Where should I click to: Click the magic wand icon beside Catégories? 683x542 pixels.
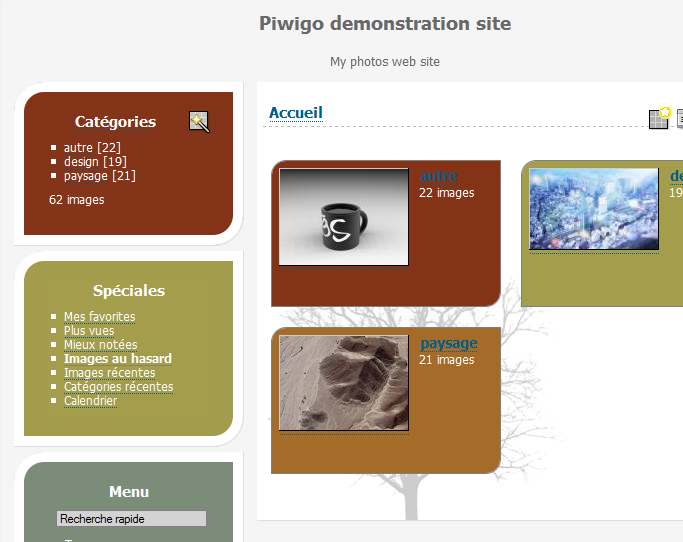[x=199, y=122]
